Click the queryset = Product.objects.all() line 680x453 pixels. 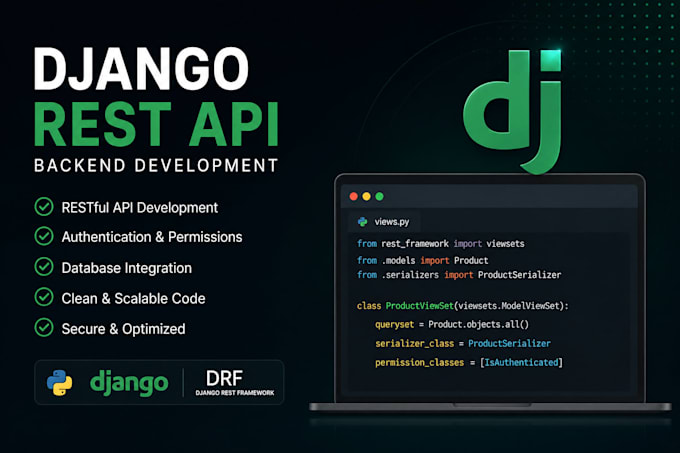tap(452, 325)
